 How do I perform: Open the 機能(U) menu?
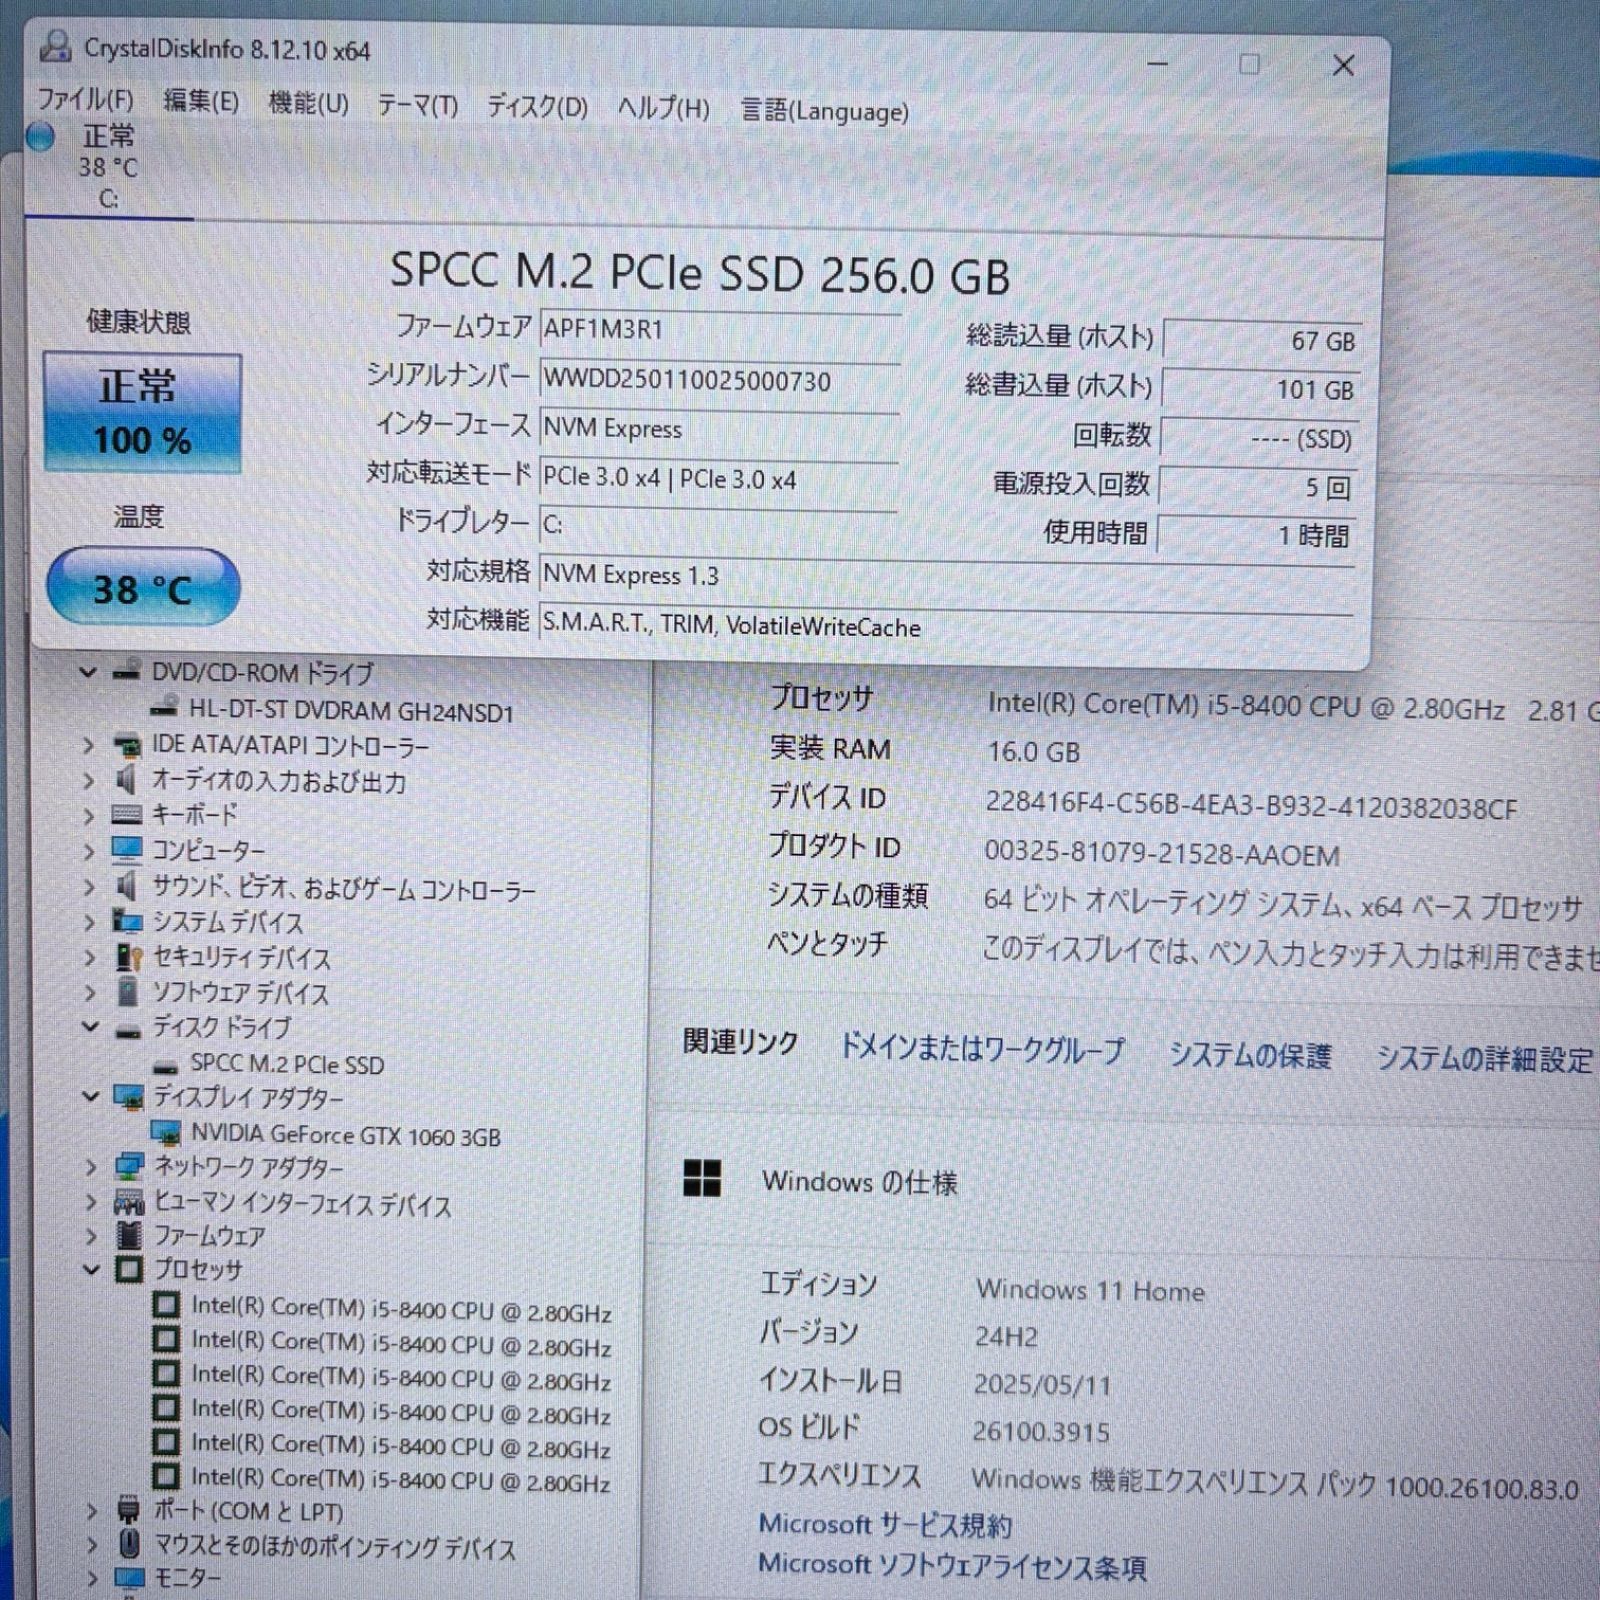point(308,103)
